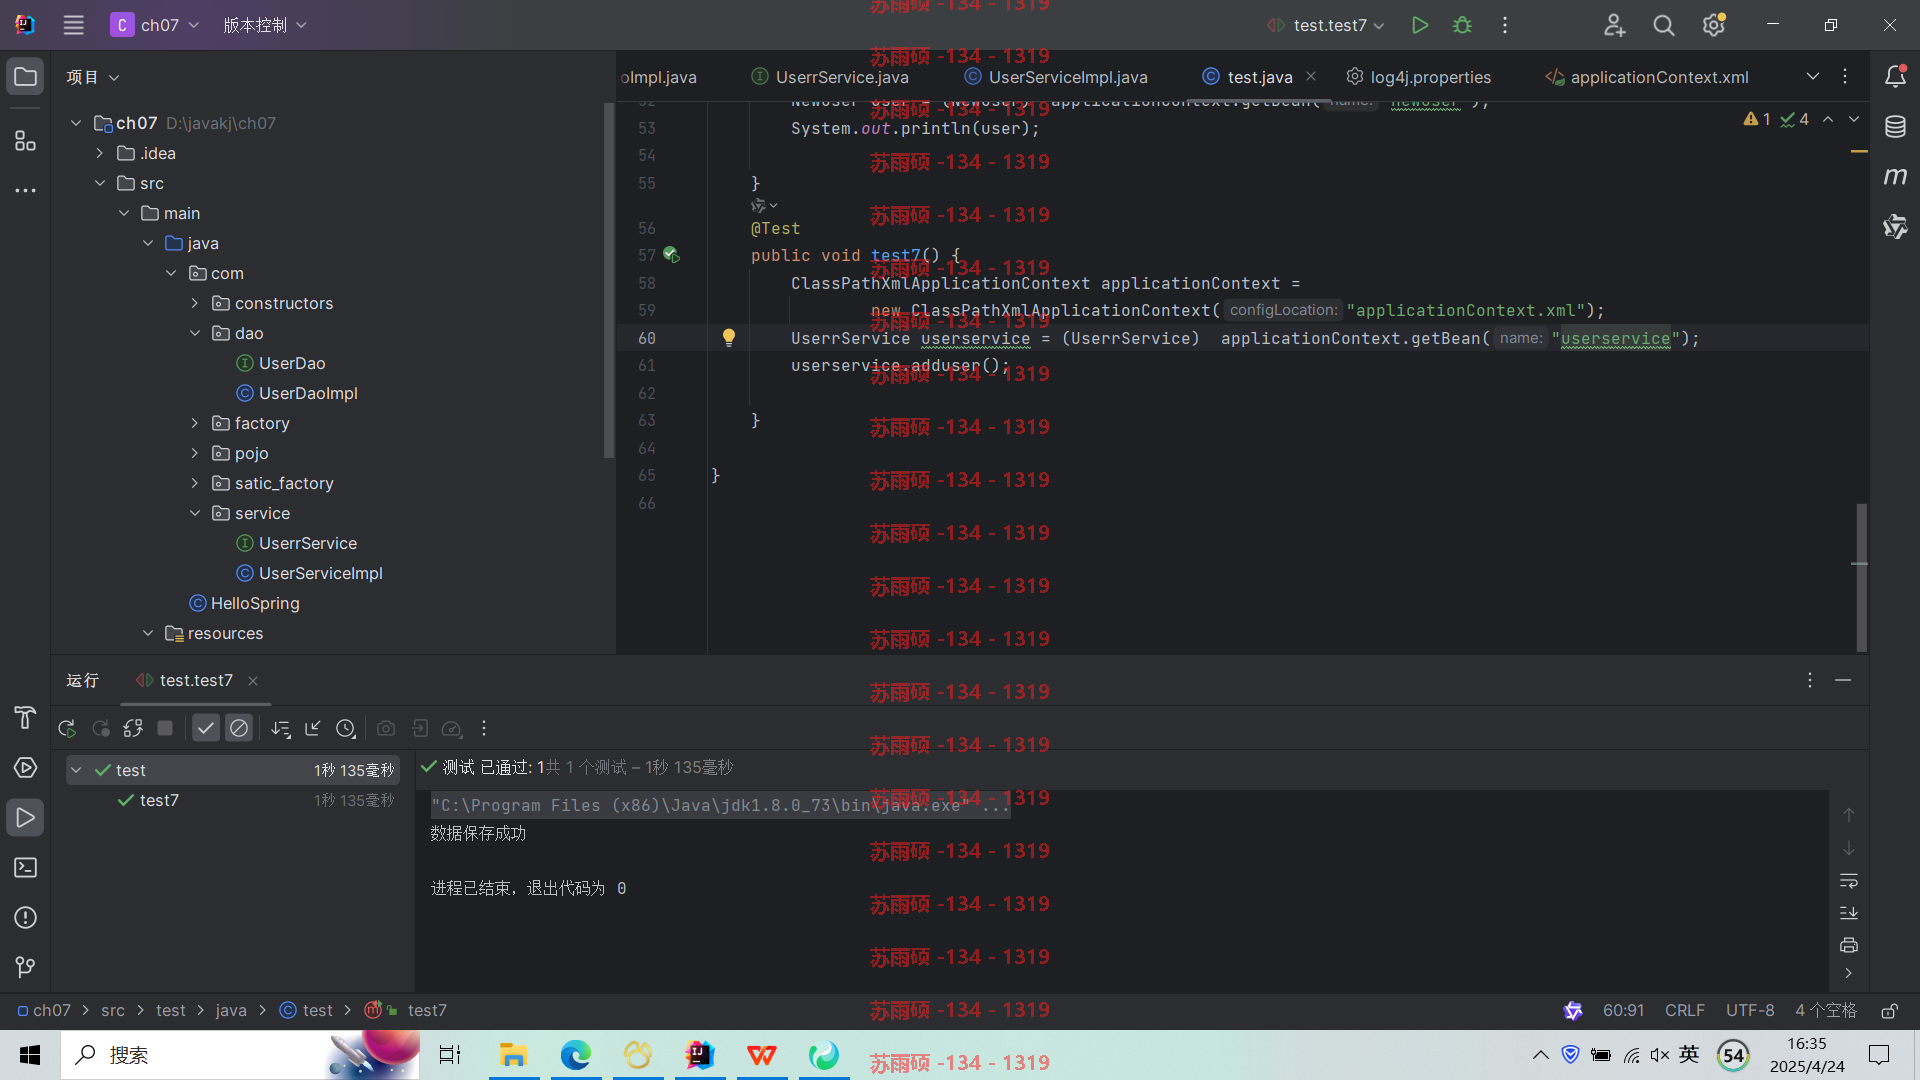
Task: Open the Build hammer tool window
Action: pyautogui.click(x=26, y=718)
